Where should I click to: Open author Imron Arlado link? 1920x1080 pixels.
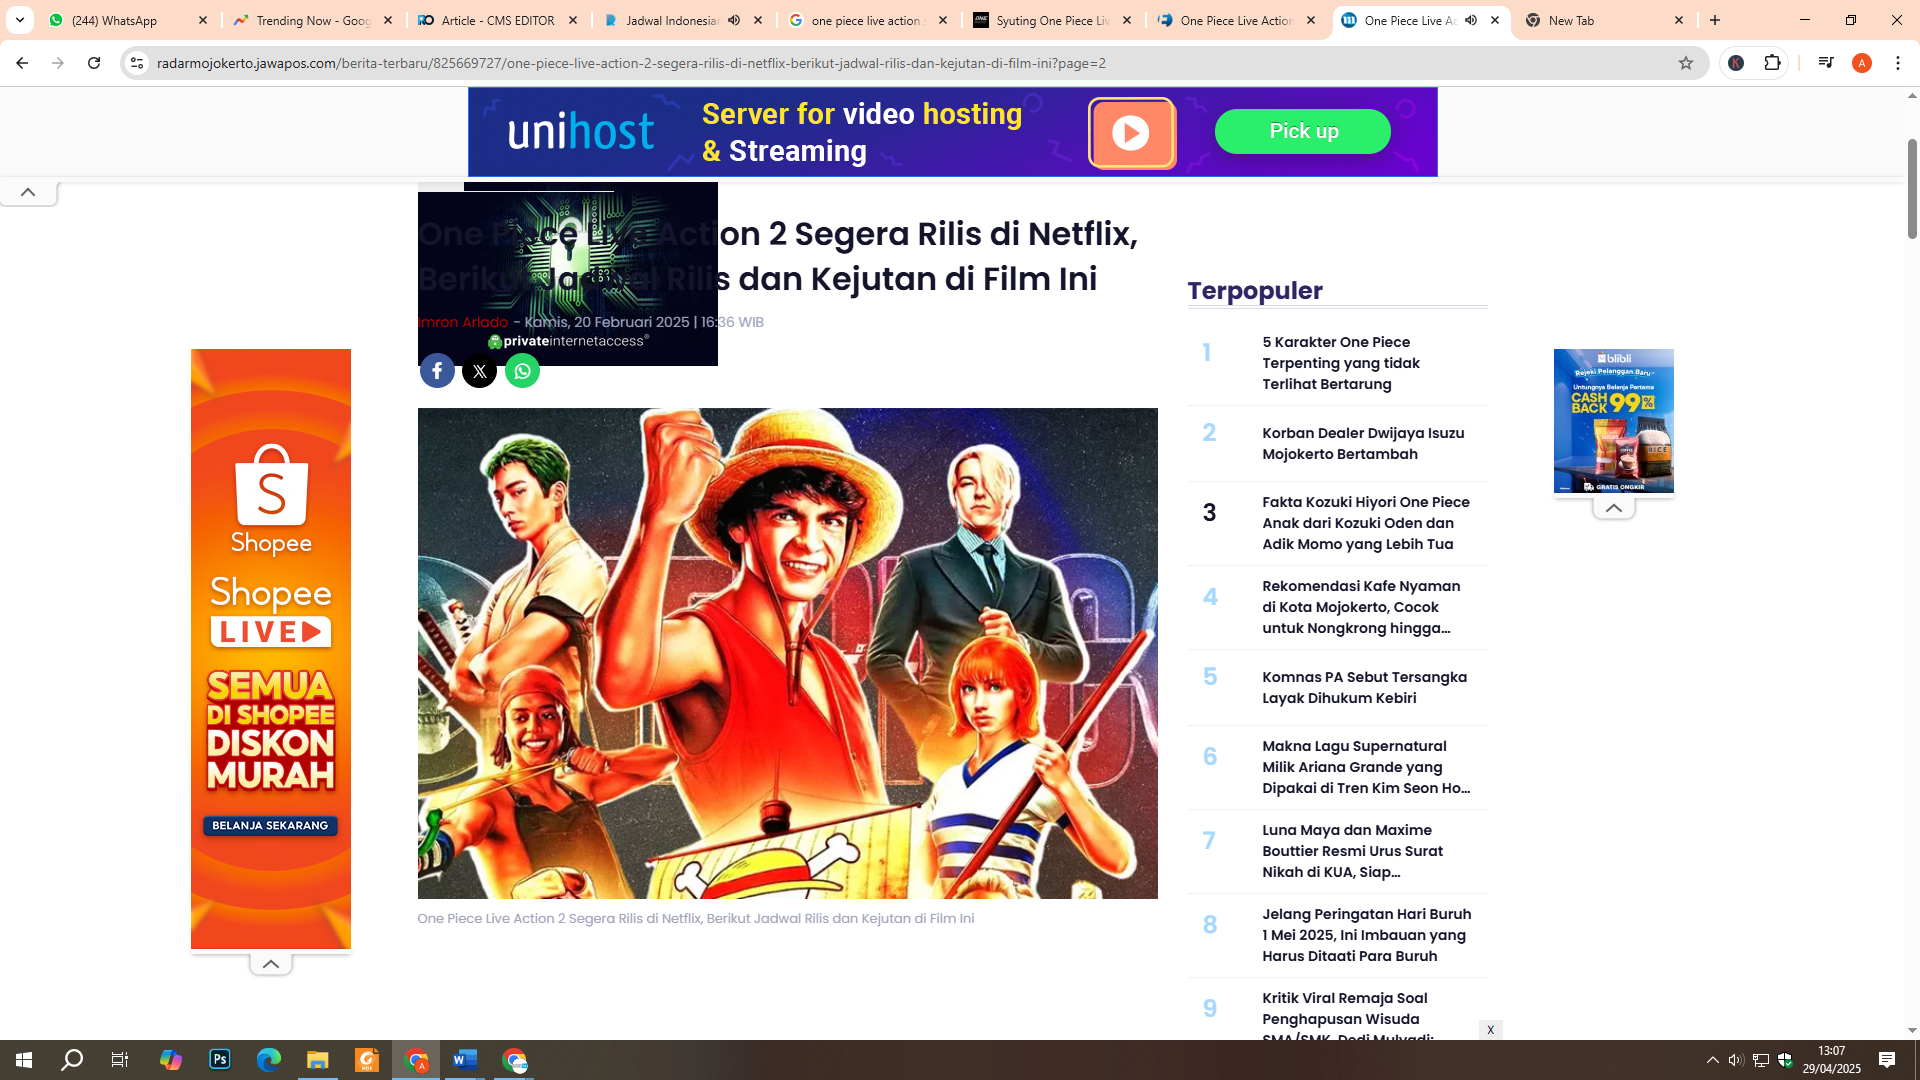coord(463,322)
